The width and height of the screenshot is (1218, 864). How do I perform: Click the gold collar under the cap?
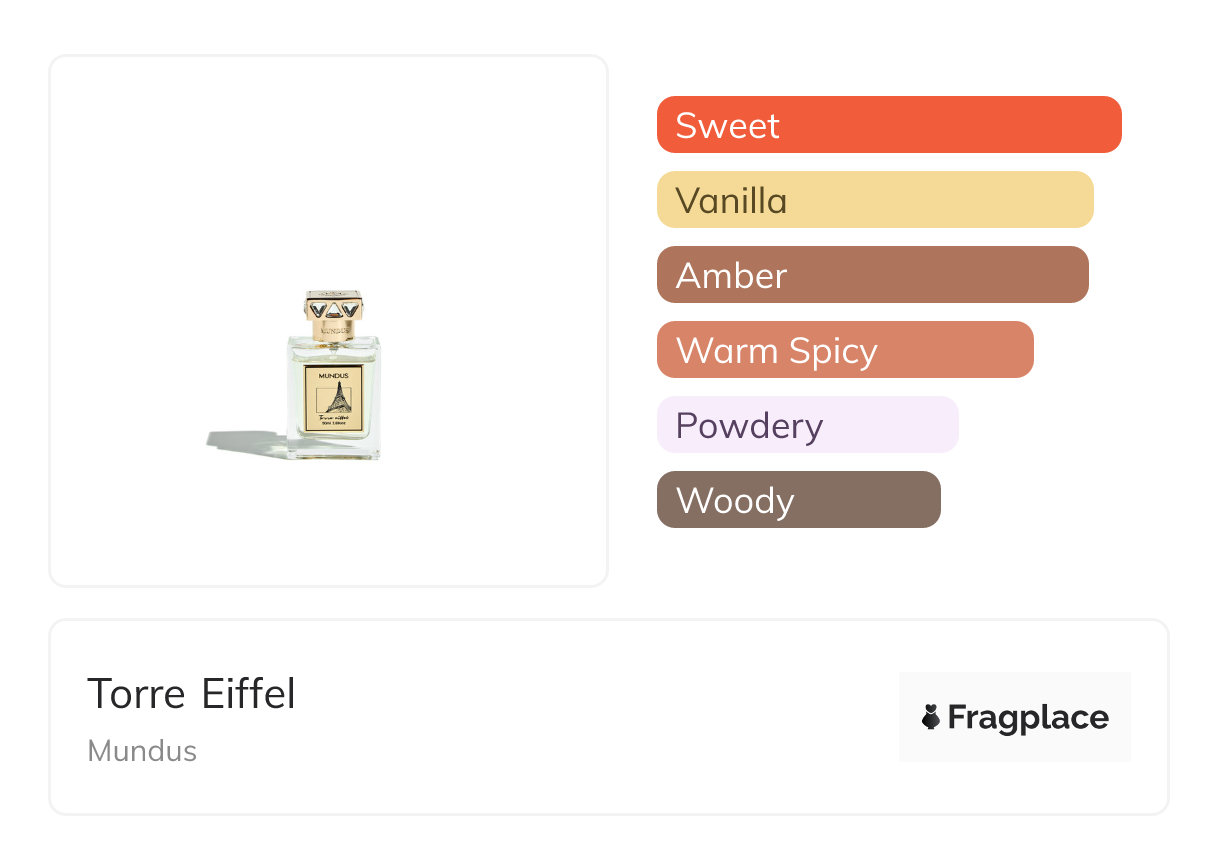[333, 328]
